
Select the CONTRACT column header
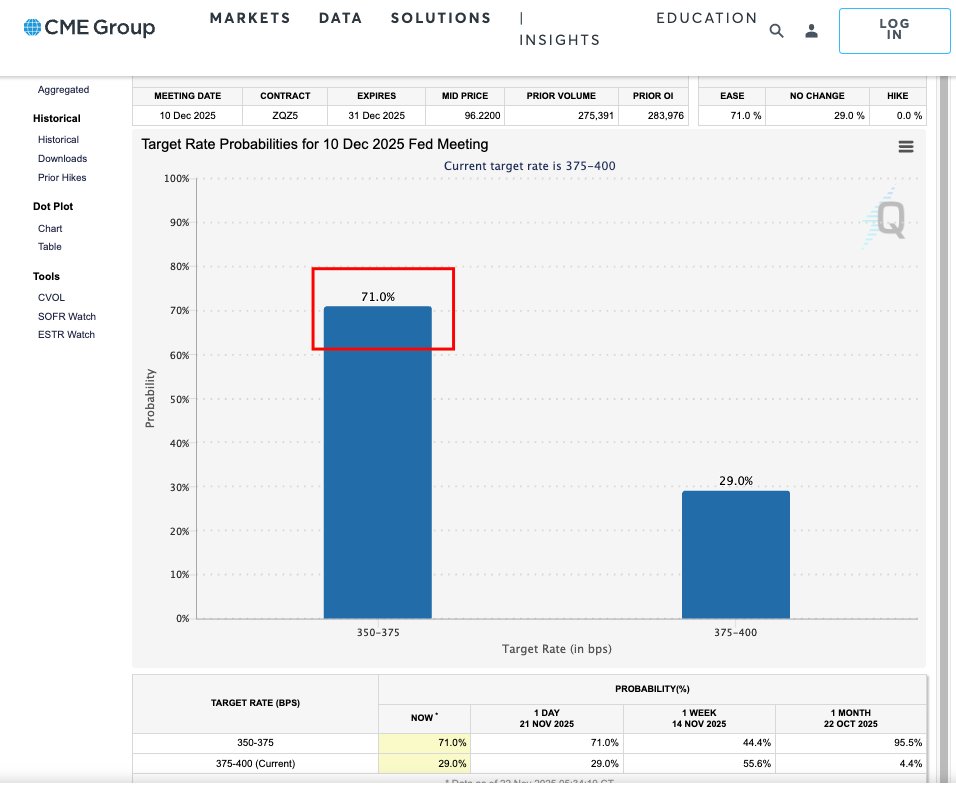point(285,96)
